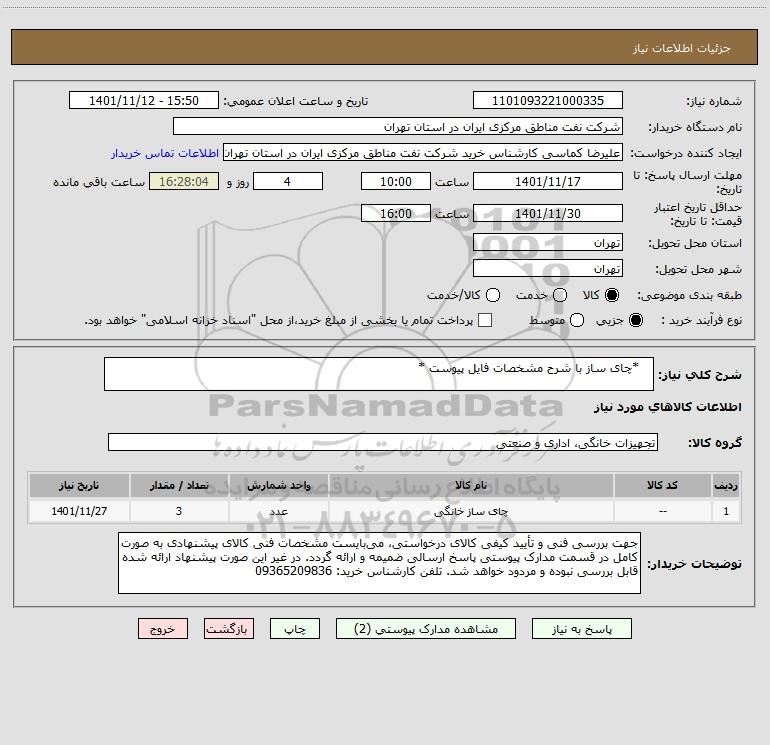Open the اطلاعات تماس خریدار link
This screenshot has width=770, height=745.
coord(165,153)
